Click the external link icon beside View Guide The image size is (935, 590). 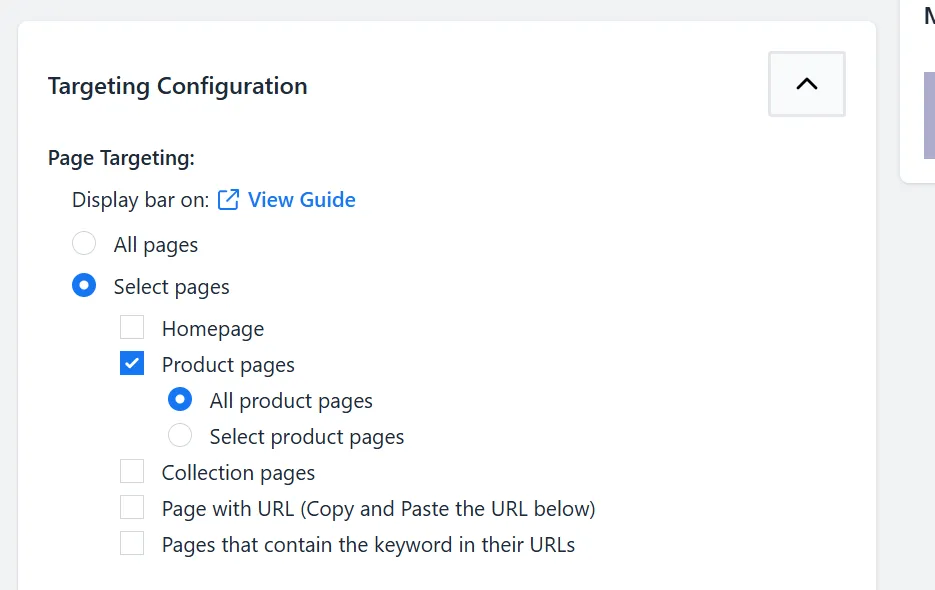(228, 200)
